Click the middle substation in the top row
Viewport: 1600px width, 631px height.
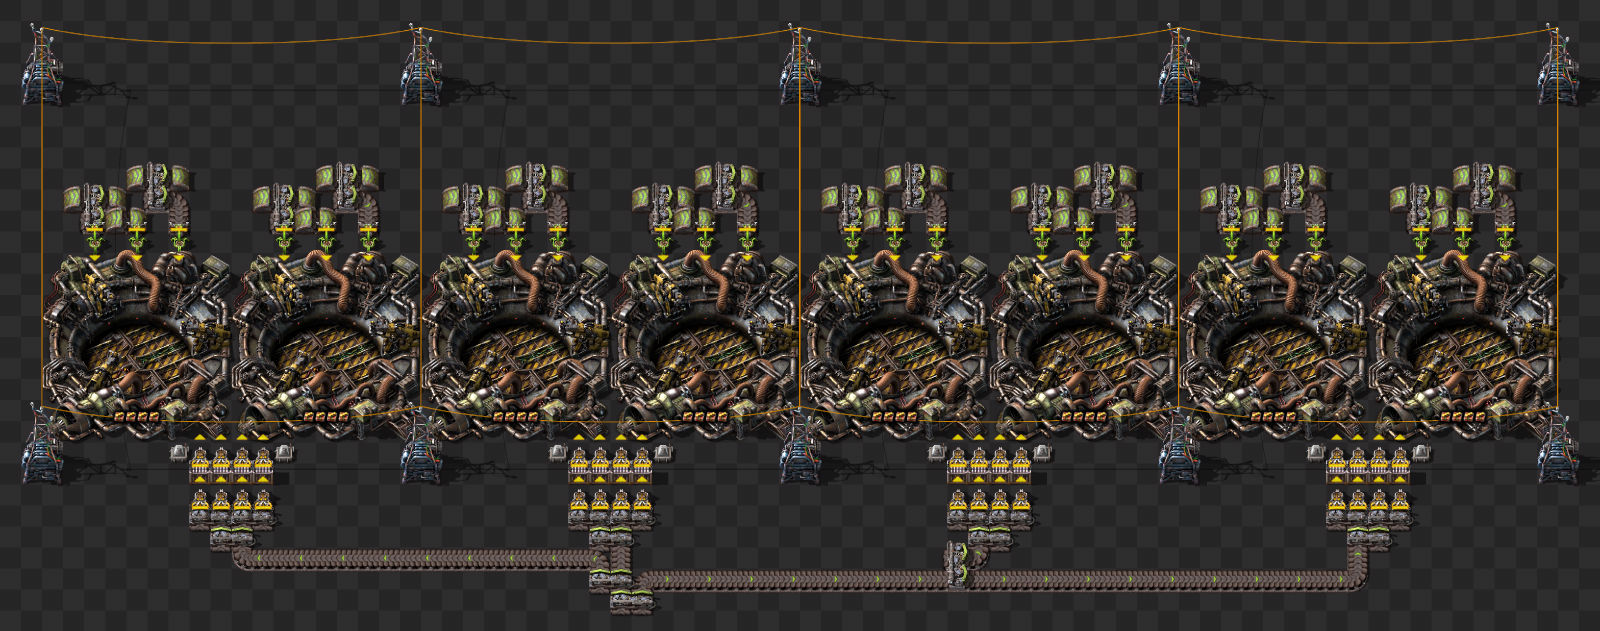pos(800,65)
